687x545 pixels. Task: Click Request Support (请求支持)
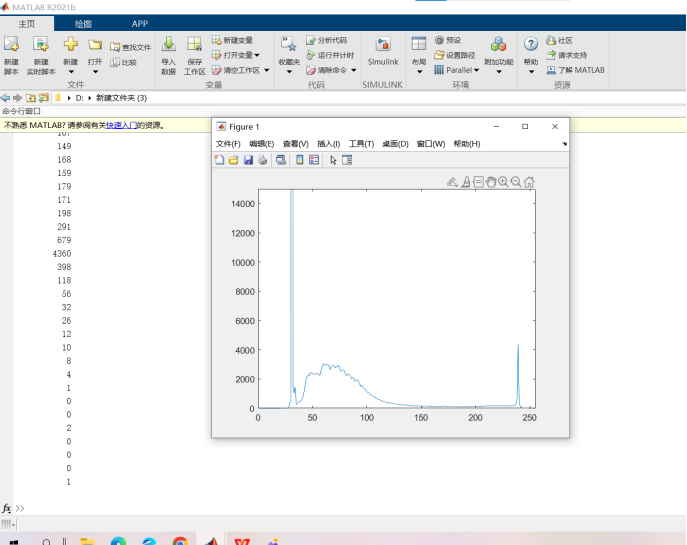[567, 55]
